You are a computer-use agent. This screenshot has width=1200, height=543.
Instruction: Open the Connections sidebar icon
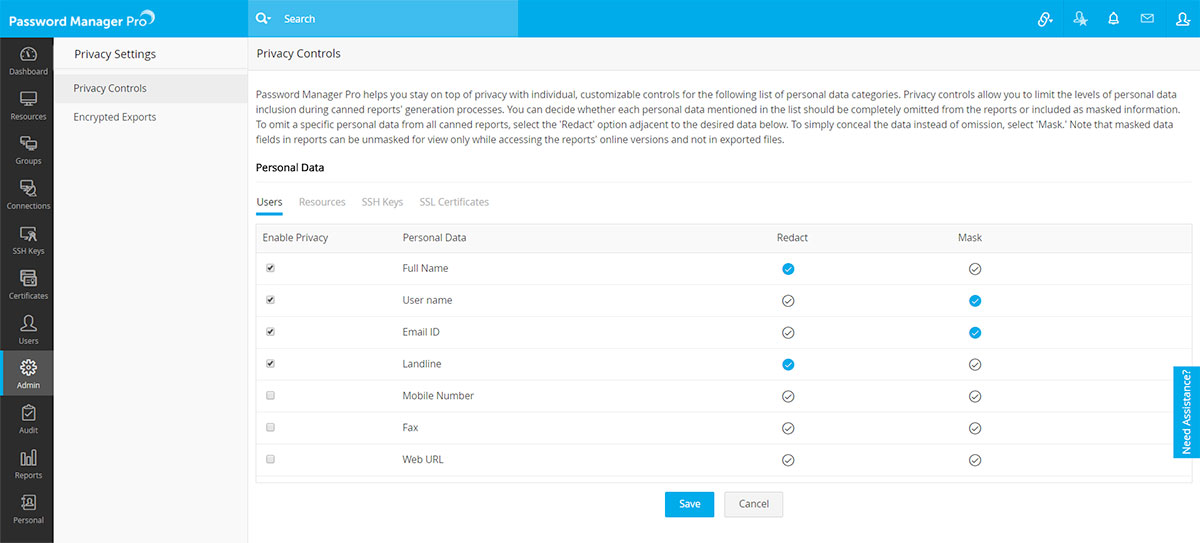(x=28, y=194)
